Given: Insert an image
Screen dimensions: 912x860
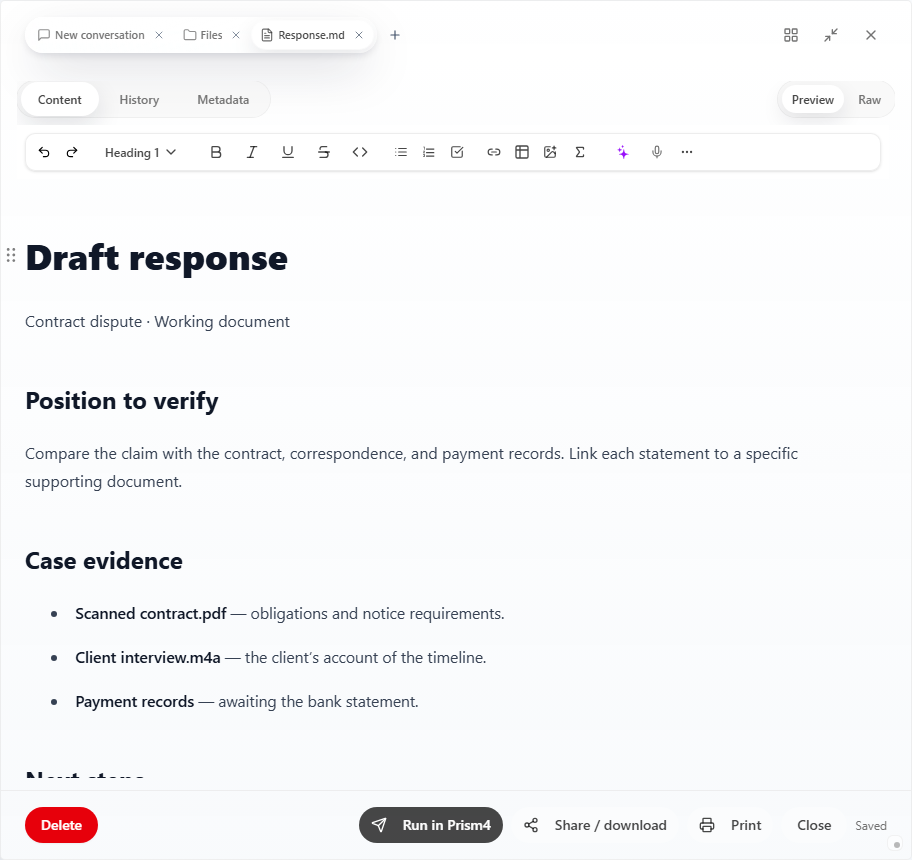Looking at the screenshot, I should [550, 152].
